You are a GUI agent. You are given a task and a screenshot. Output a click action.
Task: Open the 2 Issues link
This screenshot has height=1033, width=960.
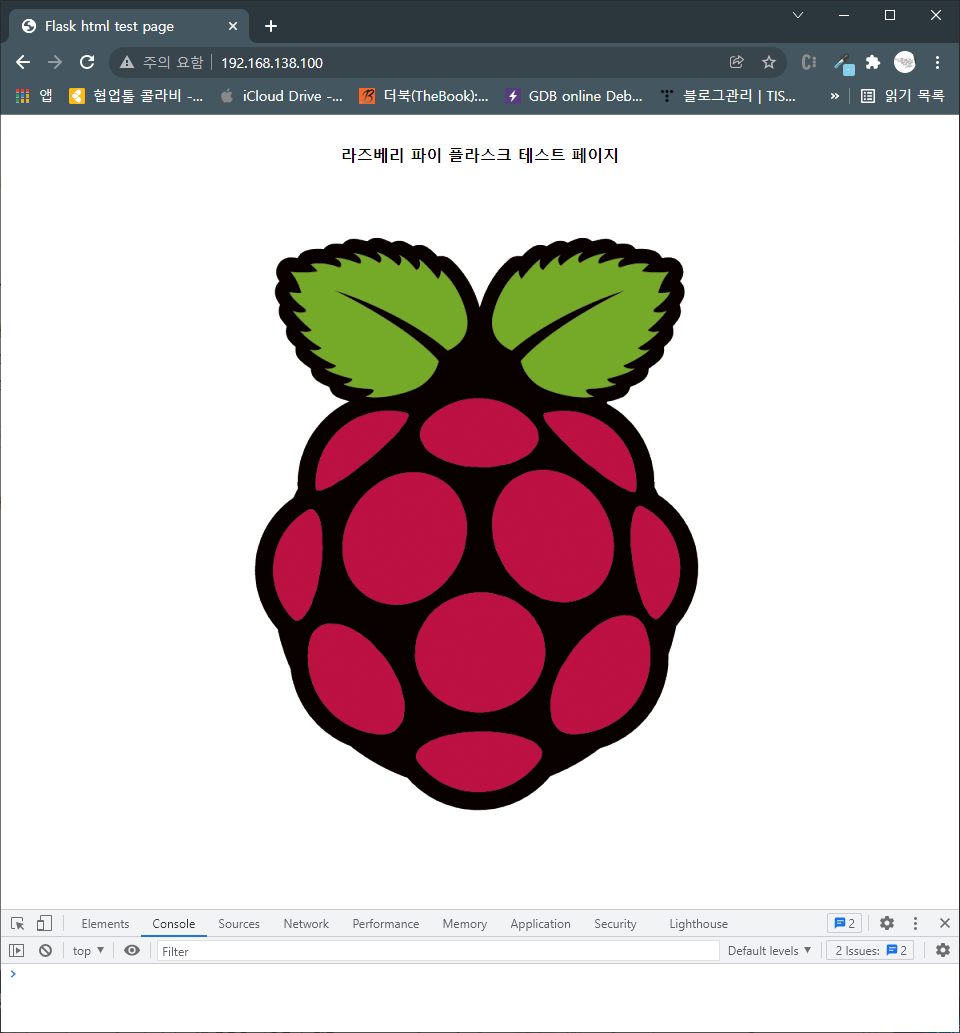pyautogui.click(x=870, y=951)
